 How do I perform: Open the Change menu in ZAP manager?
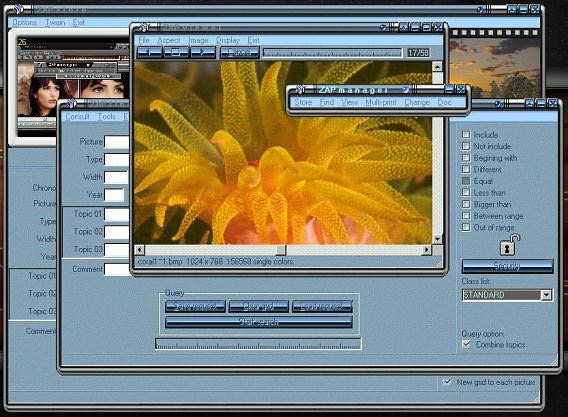click(417, 102)
